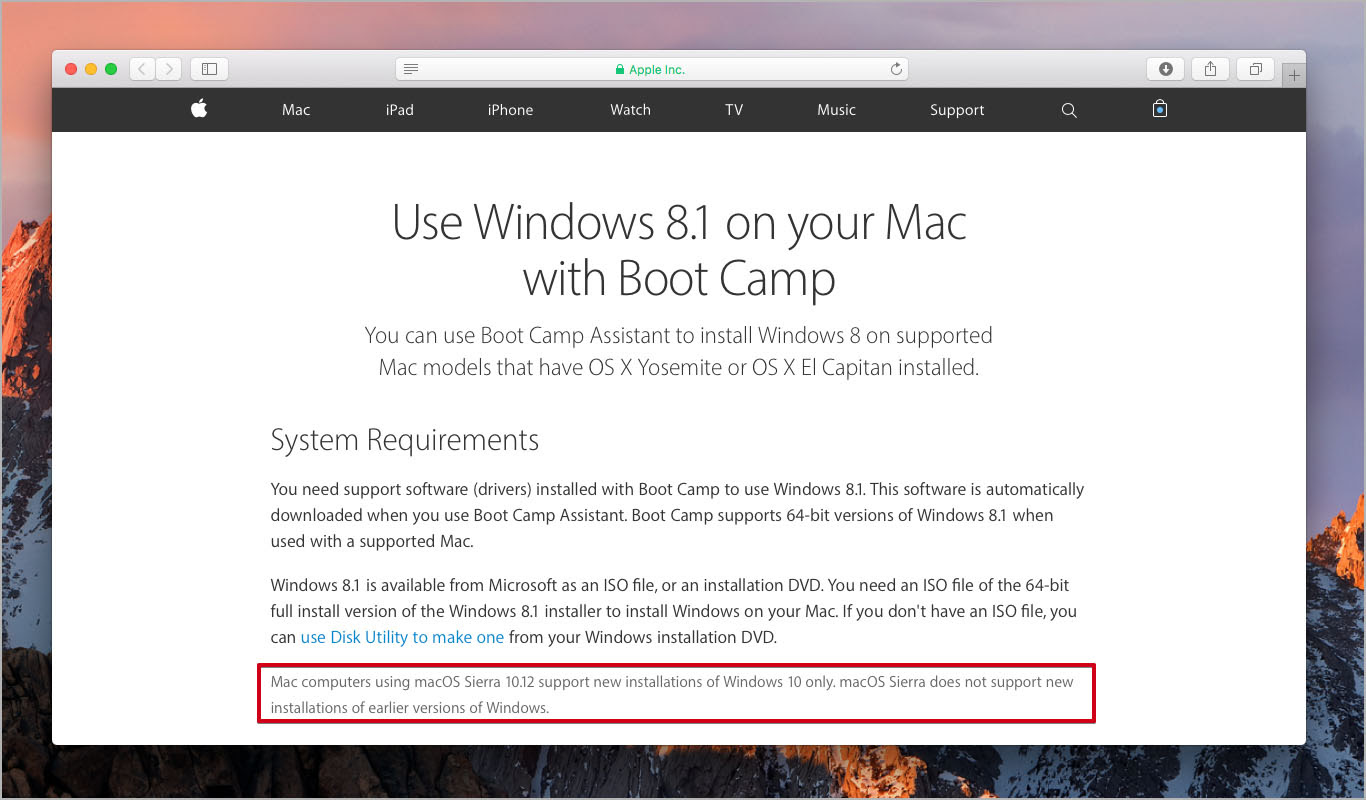Click the 'You can use Boot Camp Assistant' subtitle

(678, 351)
